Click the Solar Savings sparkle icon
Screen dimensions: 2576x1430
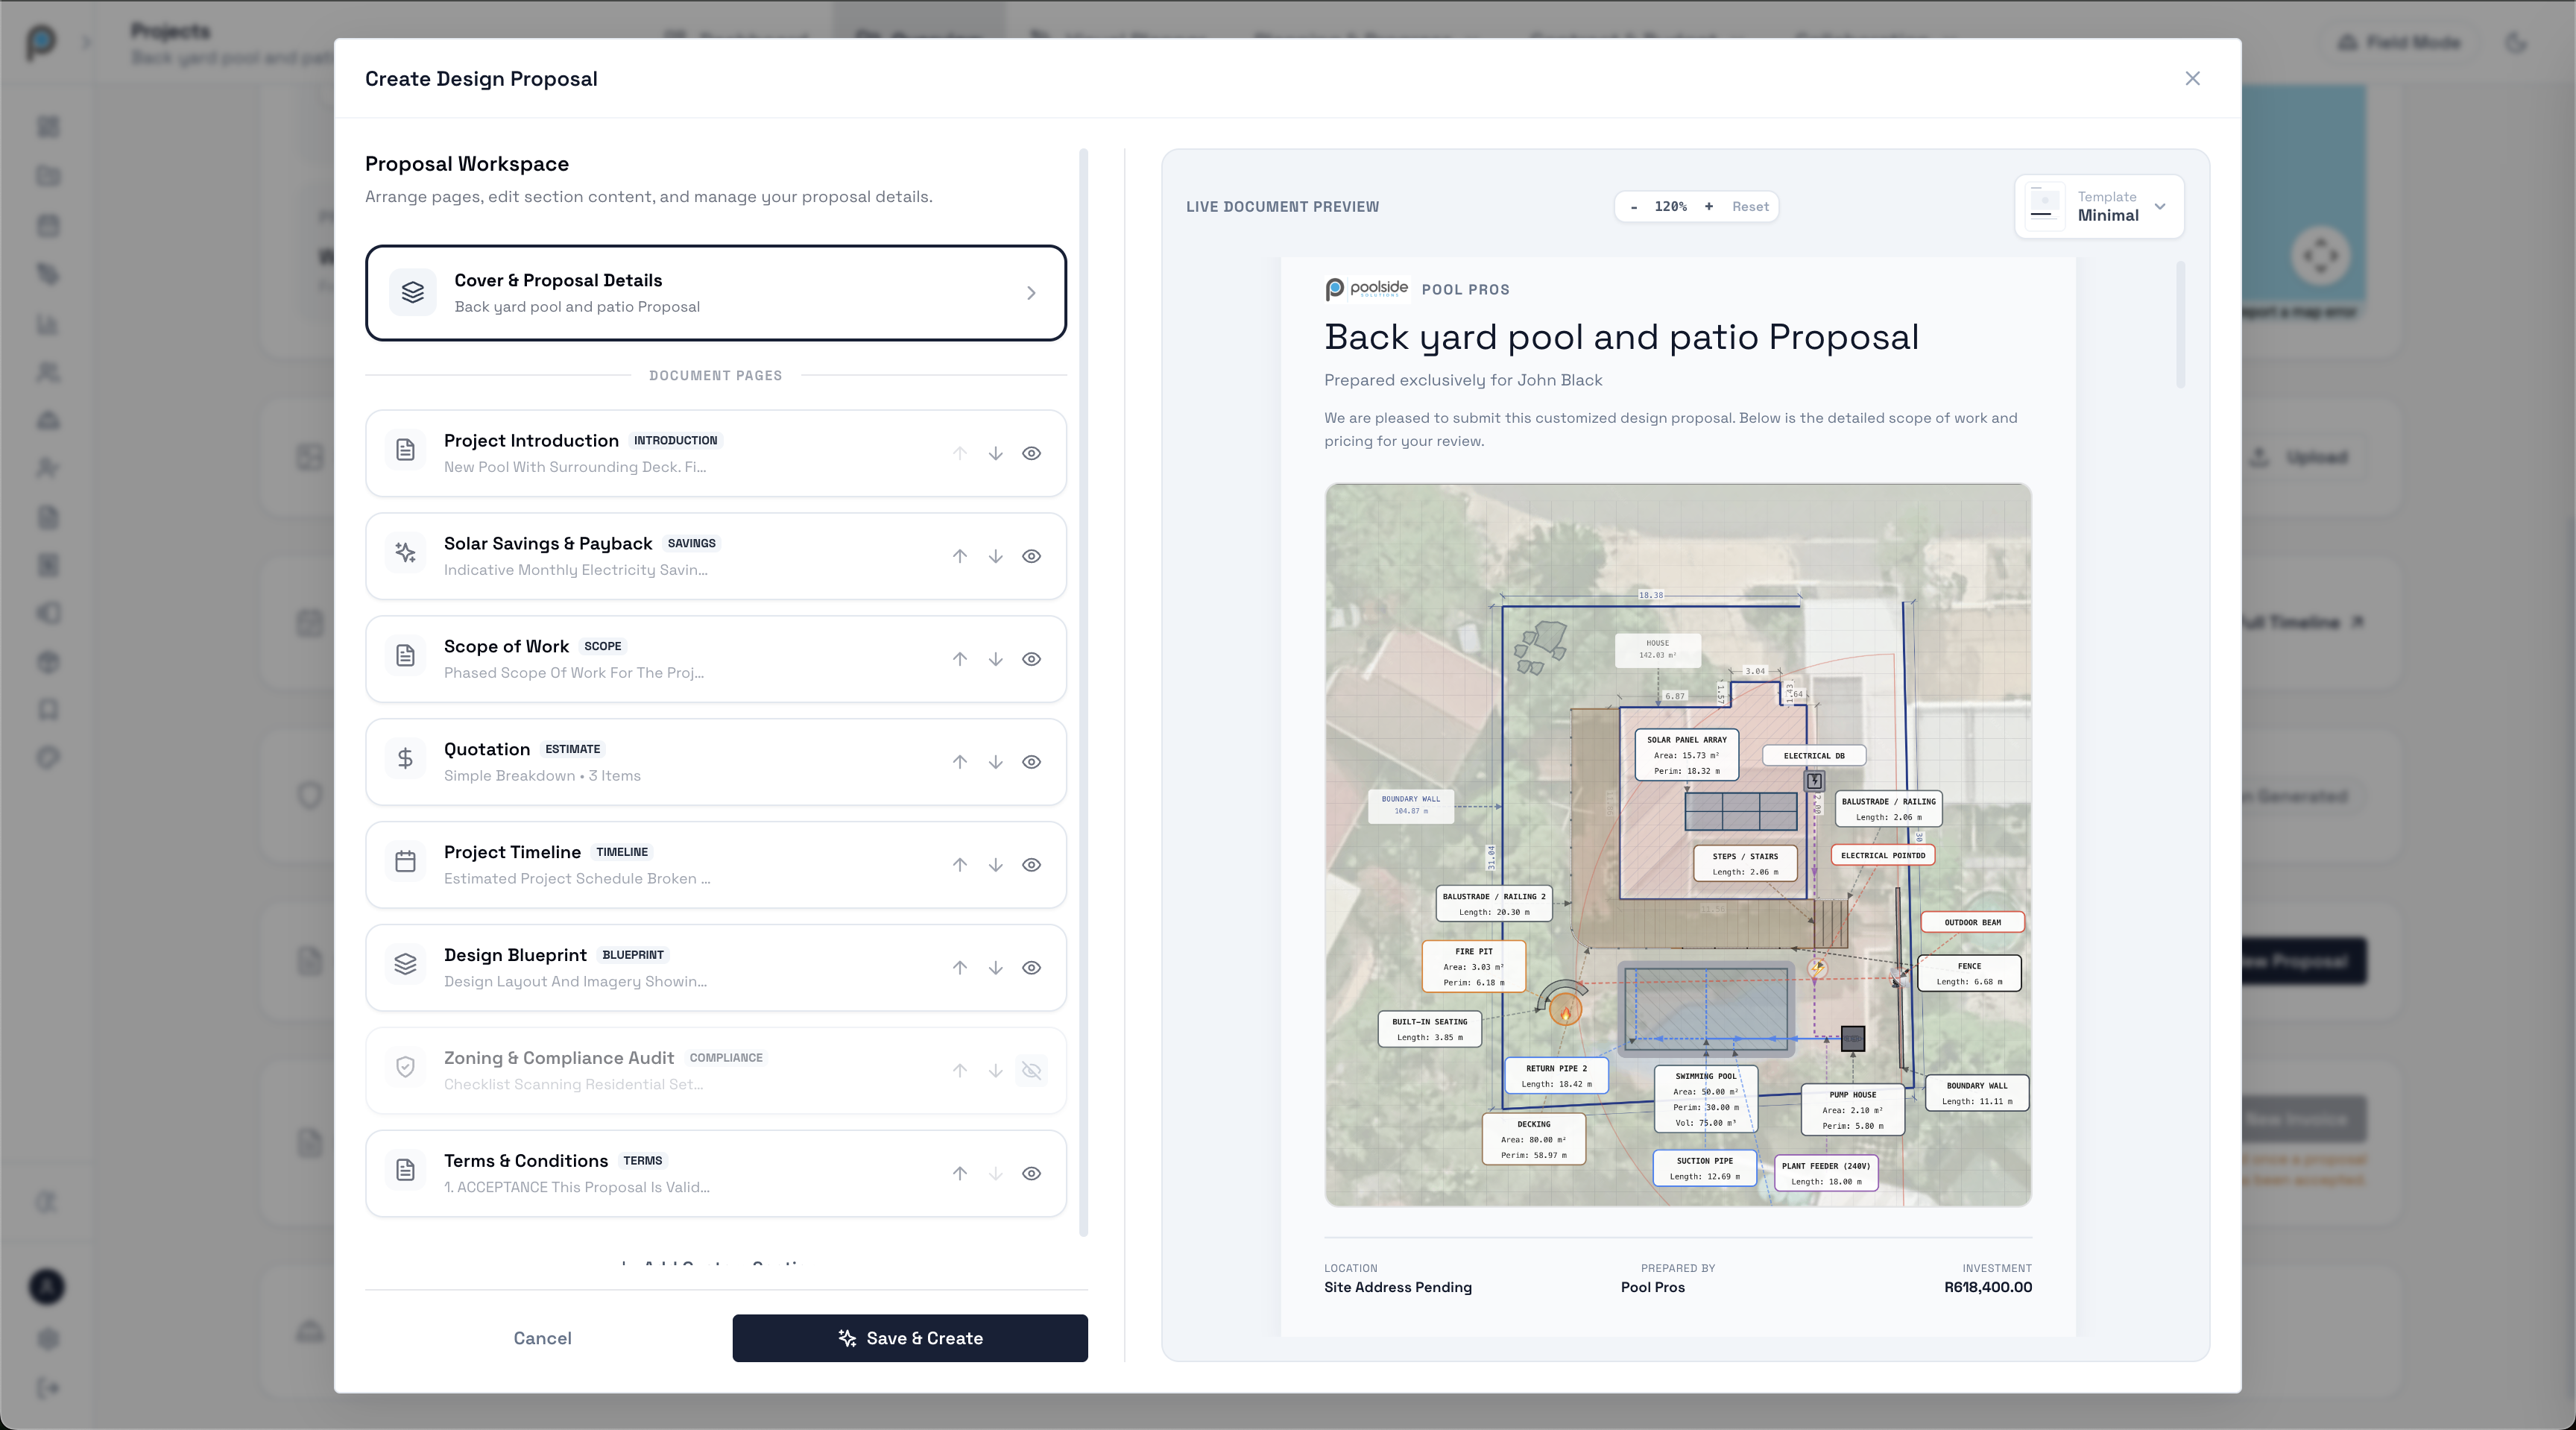coord(405,553)
